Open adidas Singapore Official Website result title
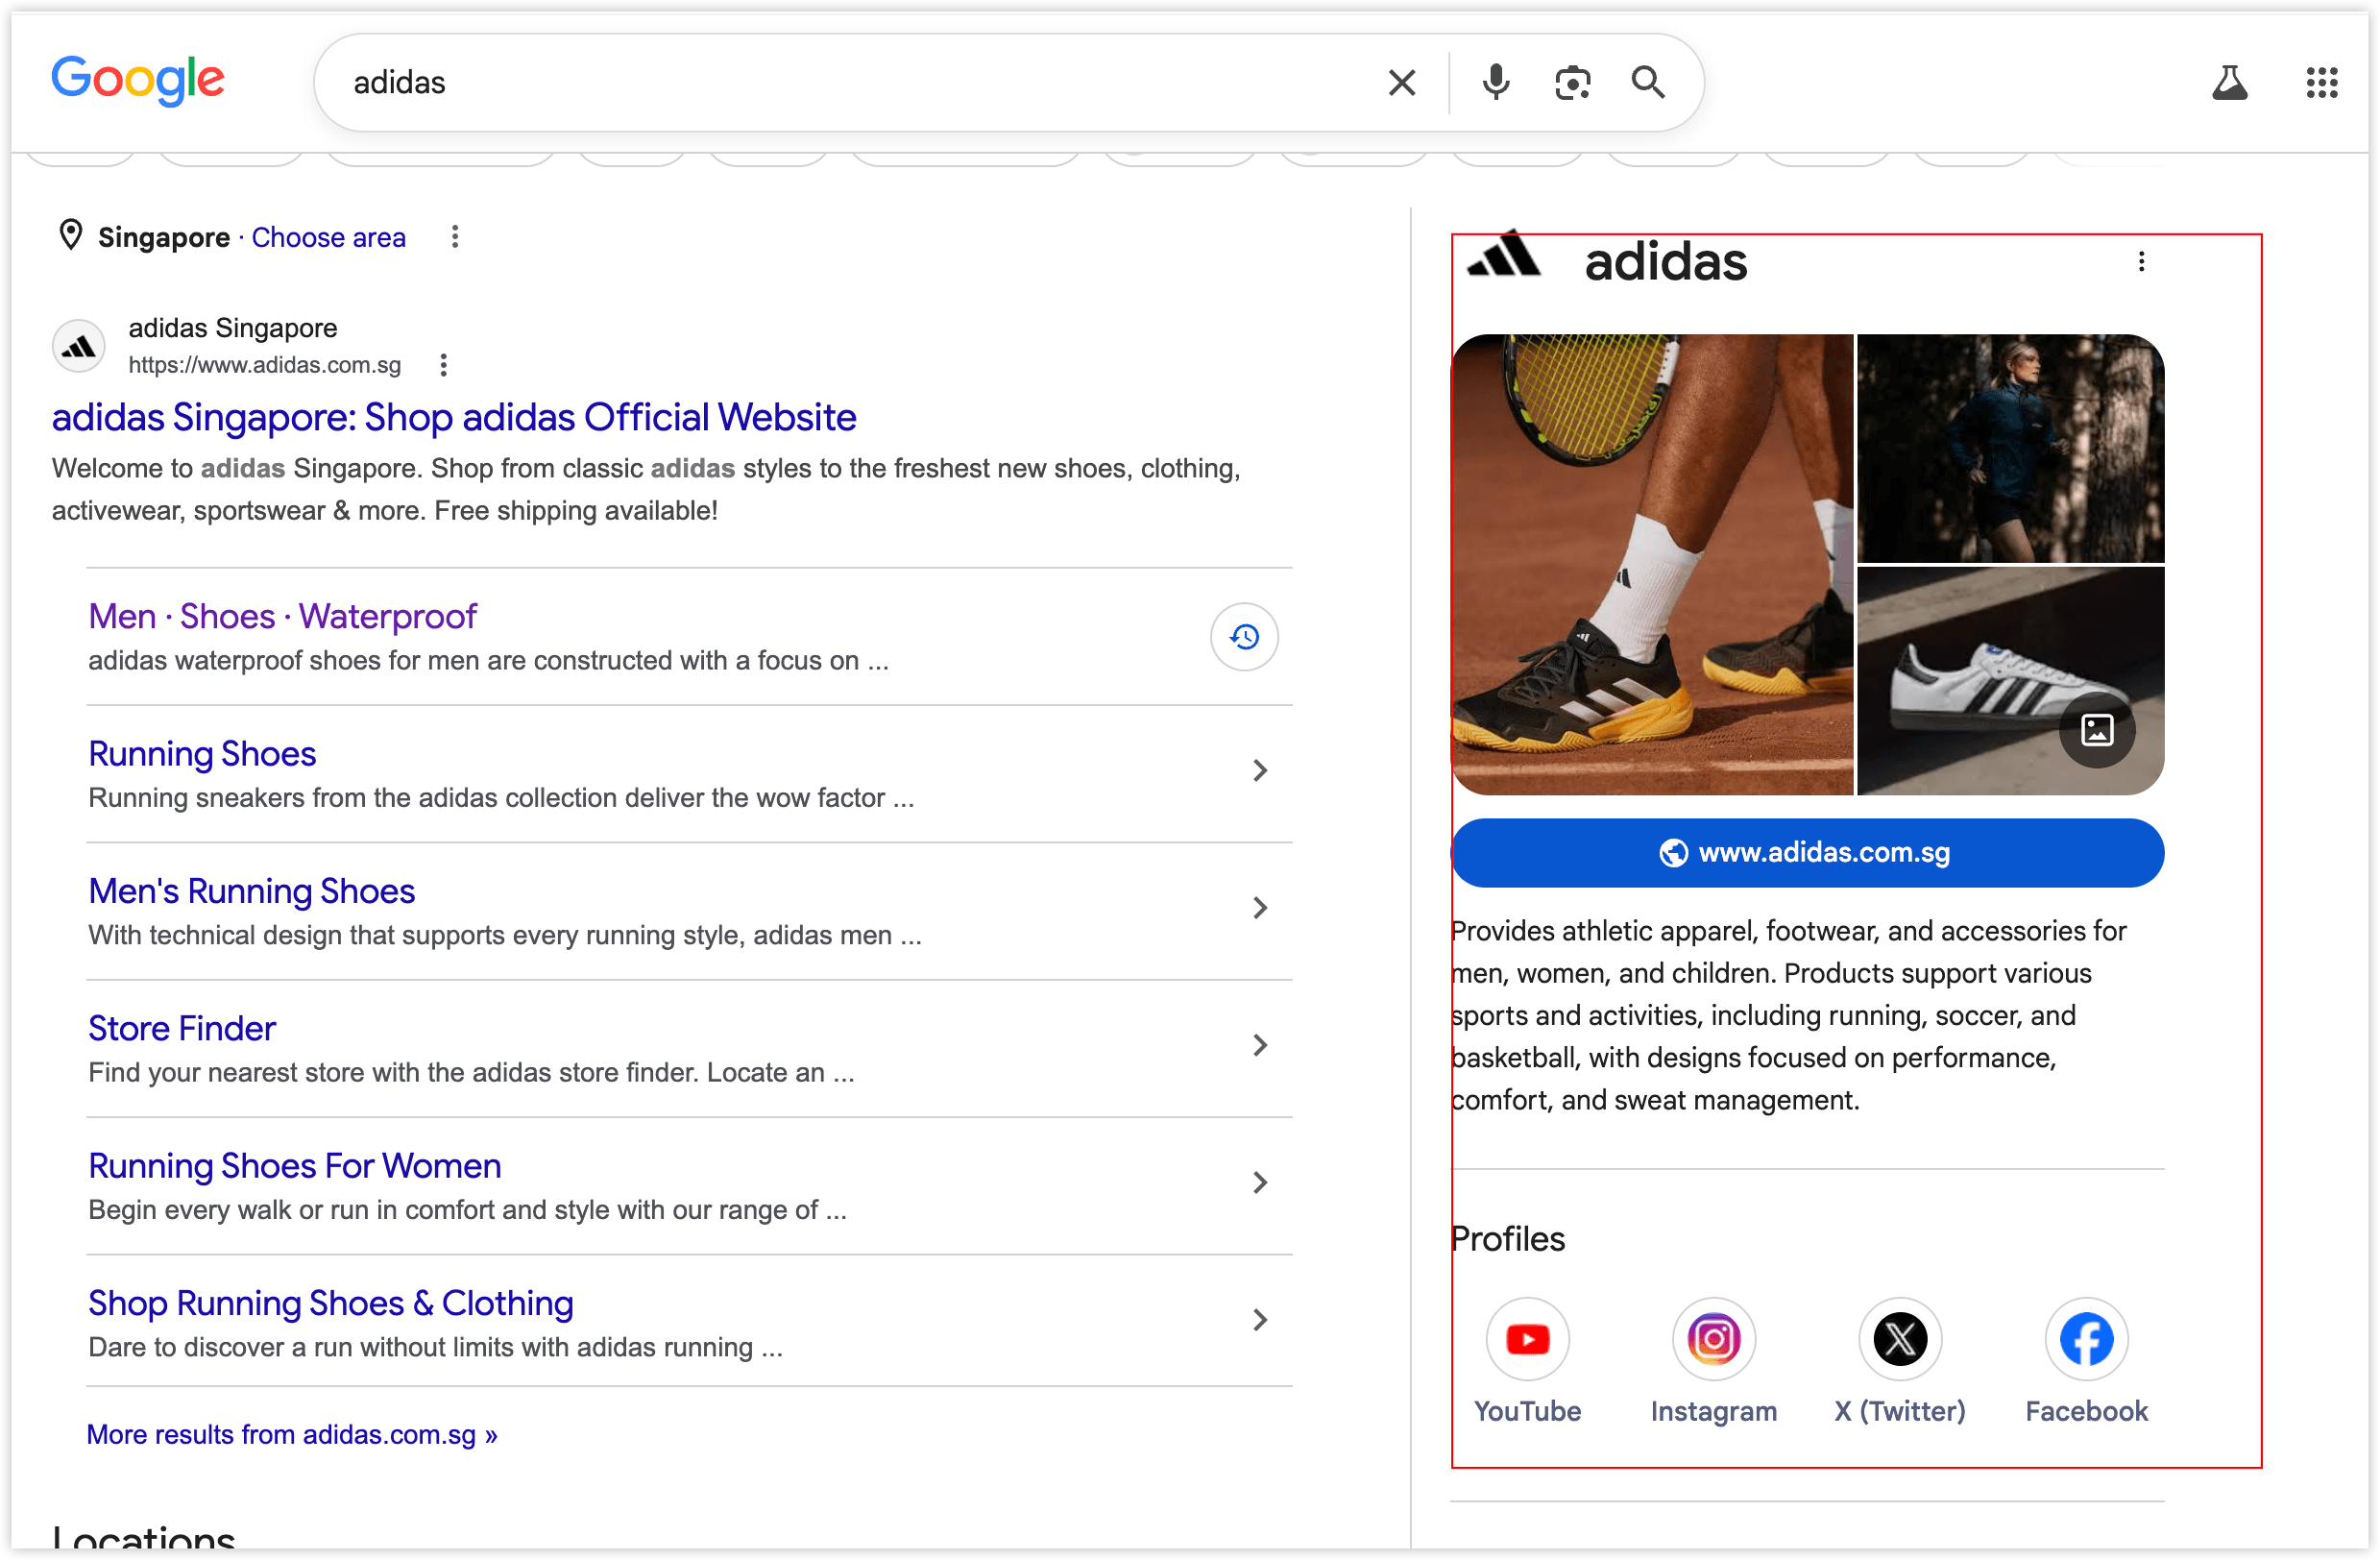This screenshot has height=1560, width=2380. tap(454, 417)
